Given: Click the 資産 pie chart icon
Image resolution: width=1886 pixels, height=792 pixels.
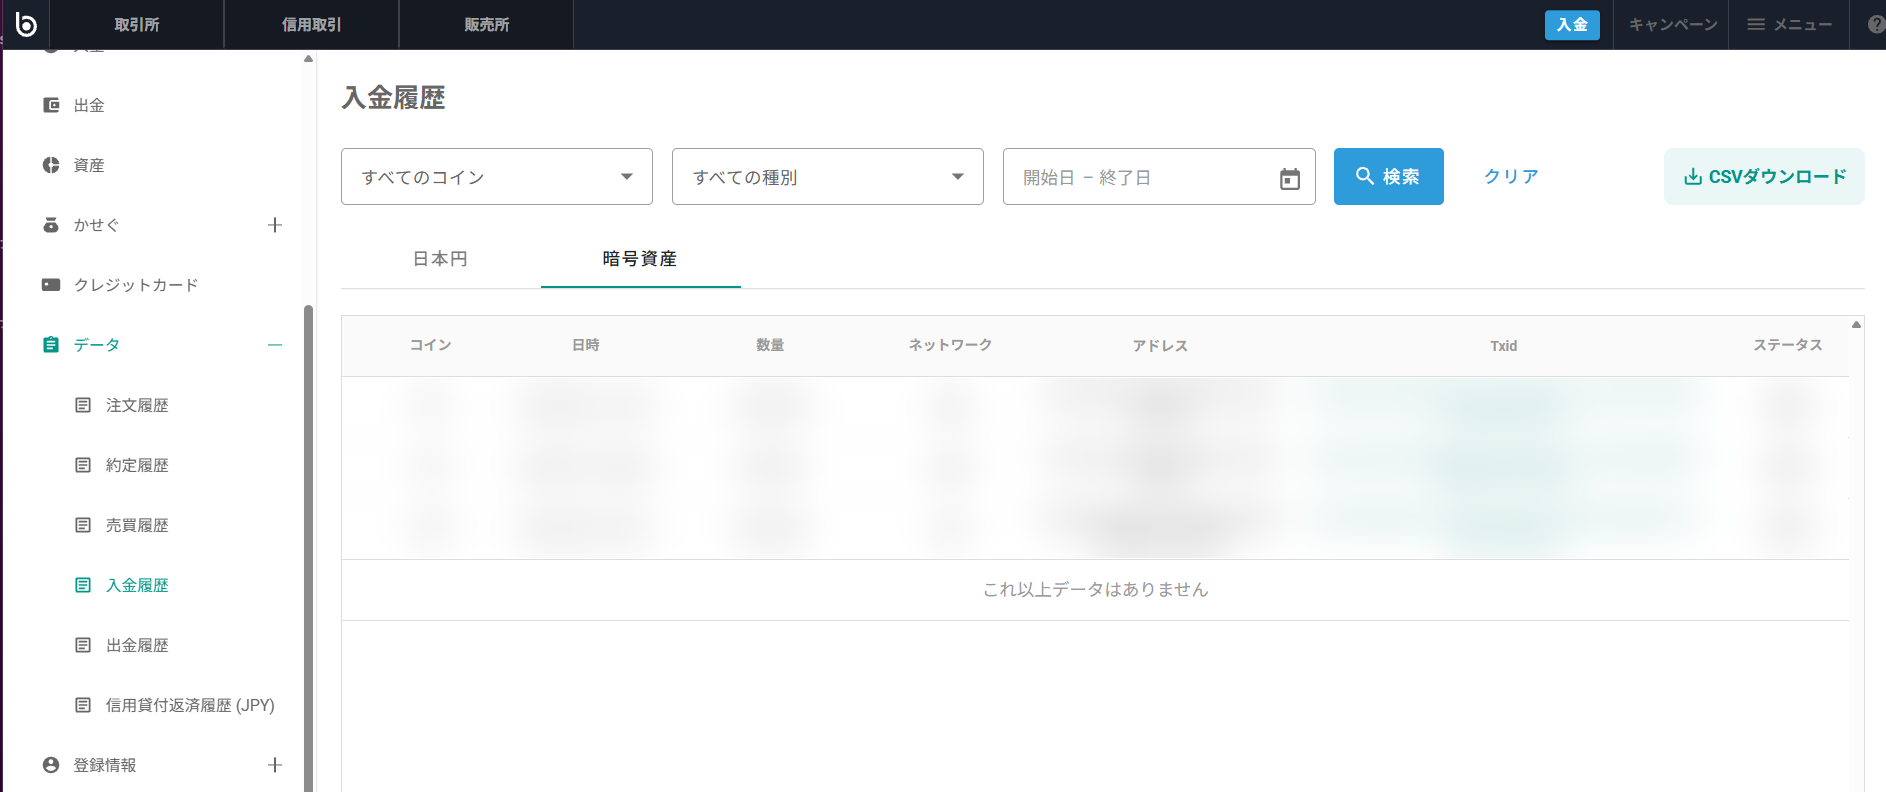Looking at the screenshot, I should tap(51, 165).
